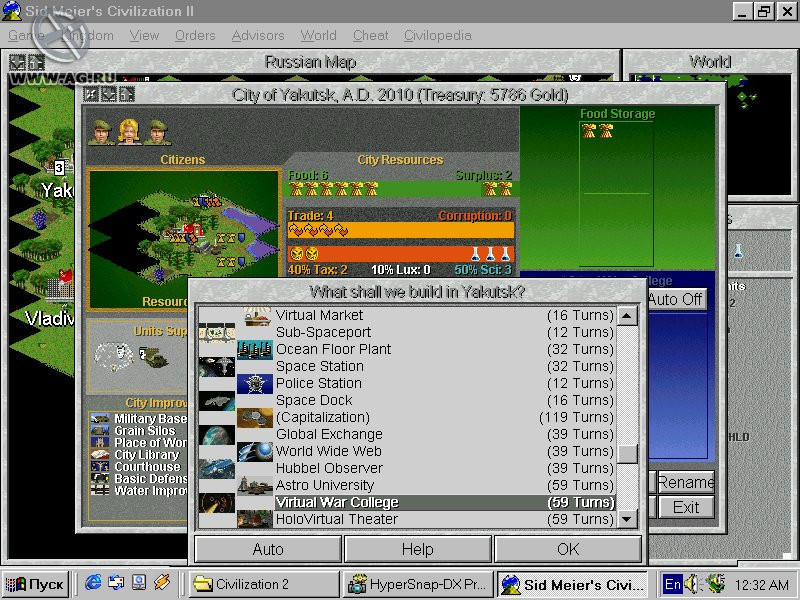Open the Orders menu

pyautogui.click(x=195, y=35)
